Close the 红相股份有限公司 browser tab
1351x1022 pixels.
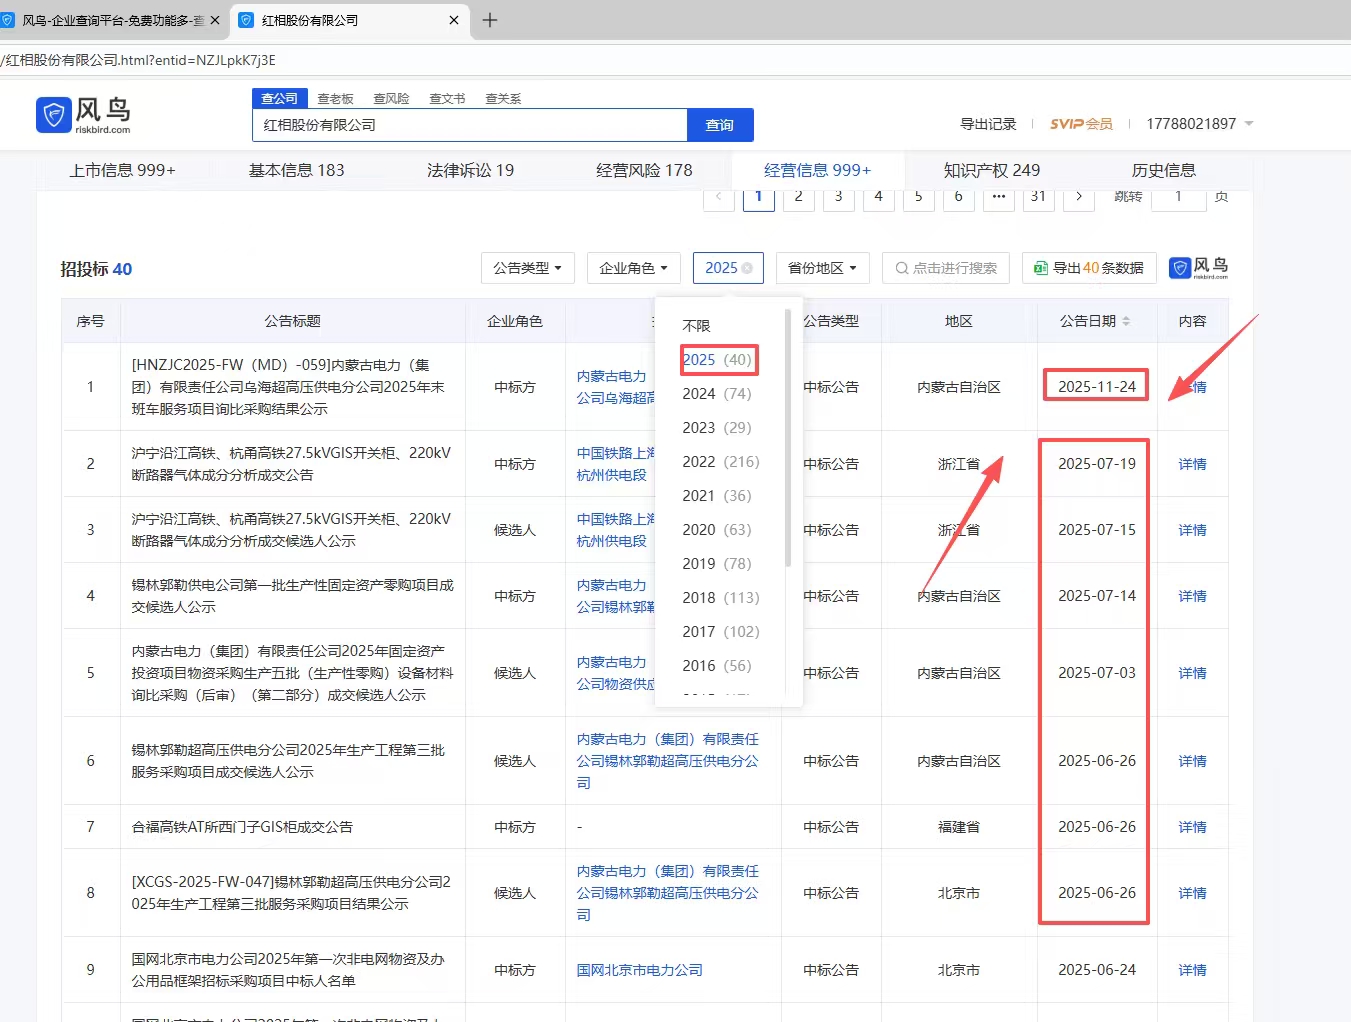(x=453, y=20)
